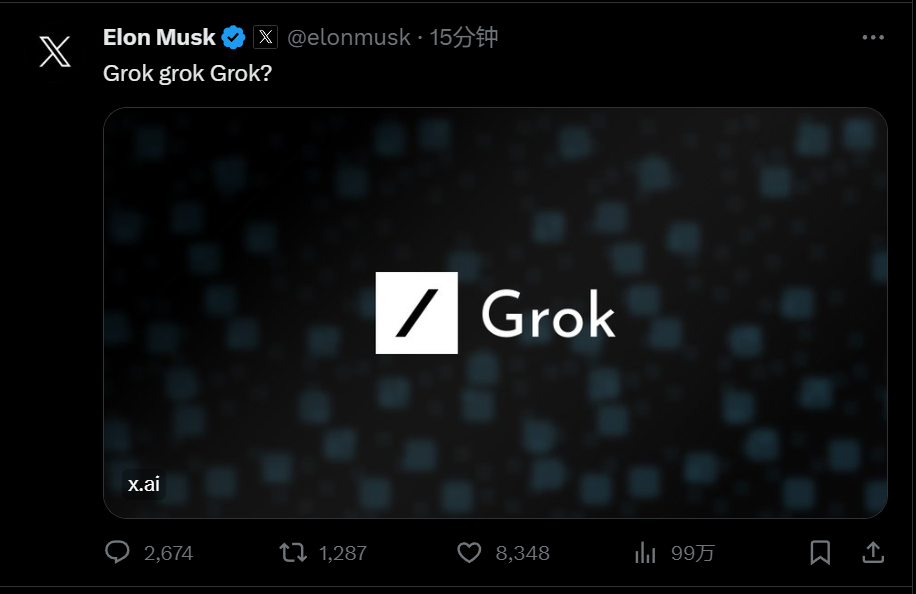Click the blue verified checkmark badge
Screen dimensions: 916x594
point(233,37)
